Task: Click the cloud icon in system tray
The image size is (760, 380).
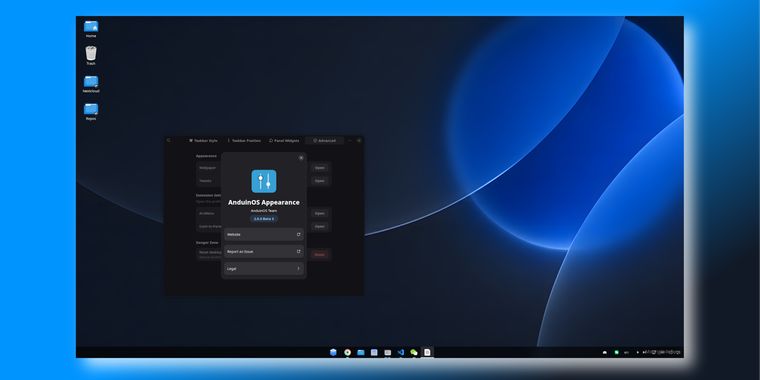Action: (x=604, y=352)
